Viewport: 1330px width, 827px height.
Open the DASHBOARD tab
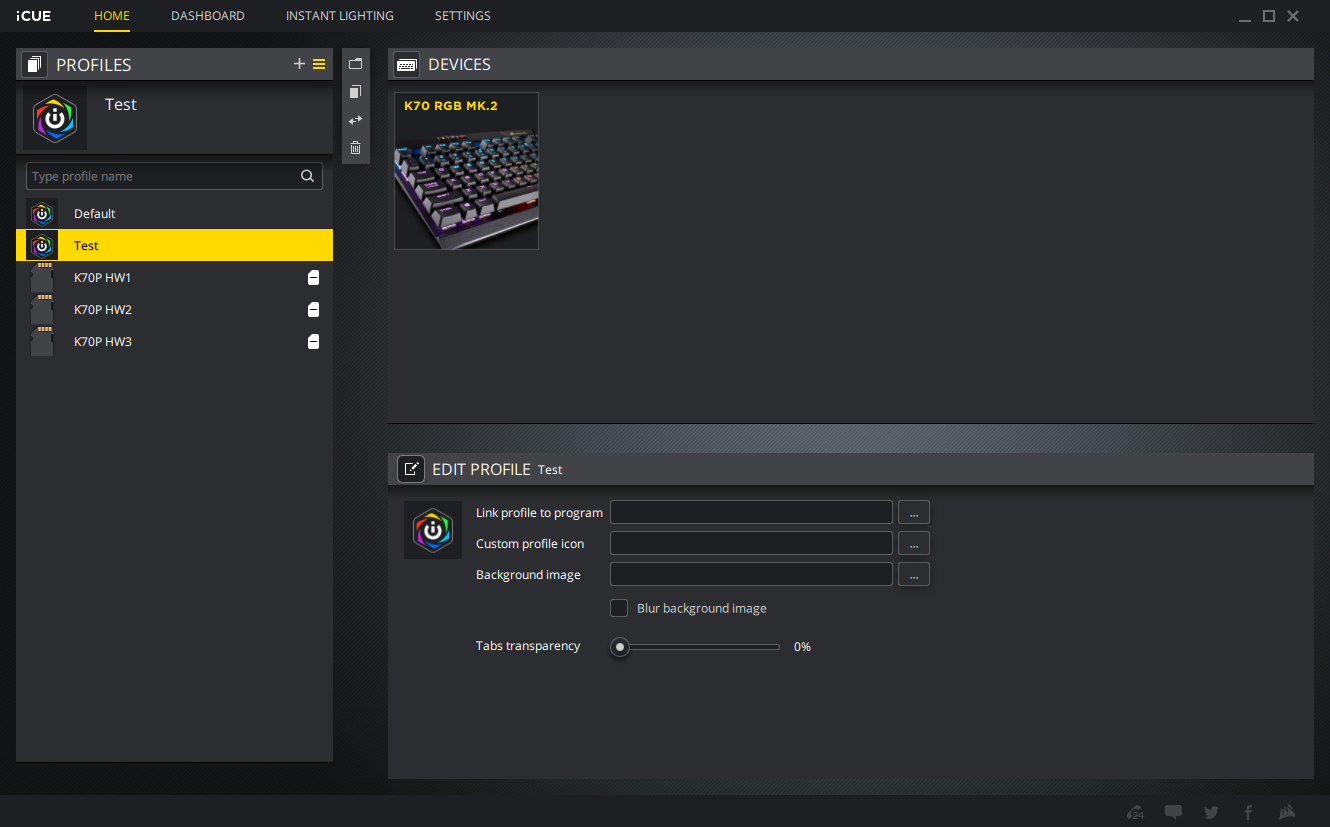coord(208,16)
